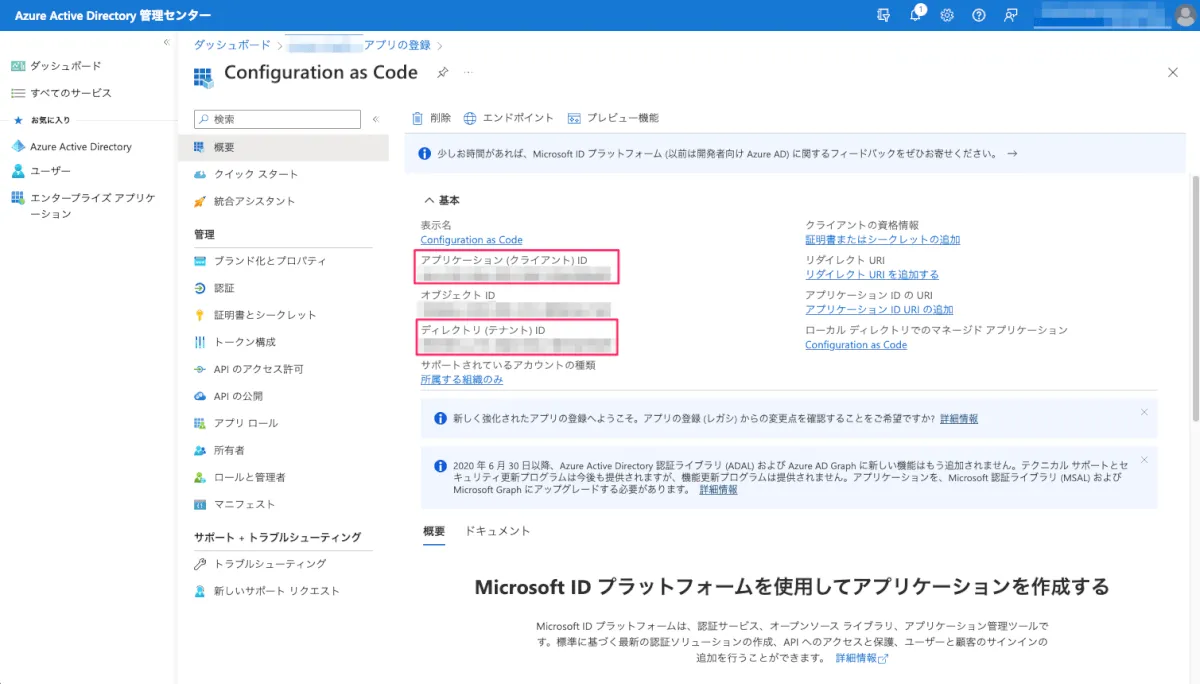Open エンドポイント globe toolbar item

coord(508,118)
